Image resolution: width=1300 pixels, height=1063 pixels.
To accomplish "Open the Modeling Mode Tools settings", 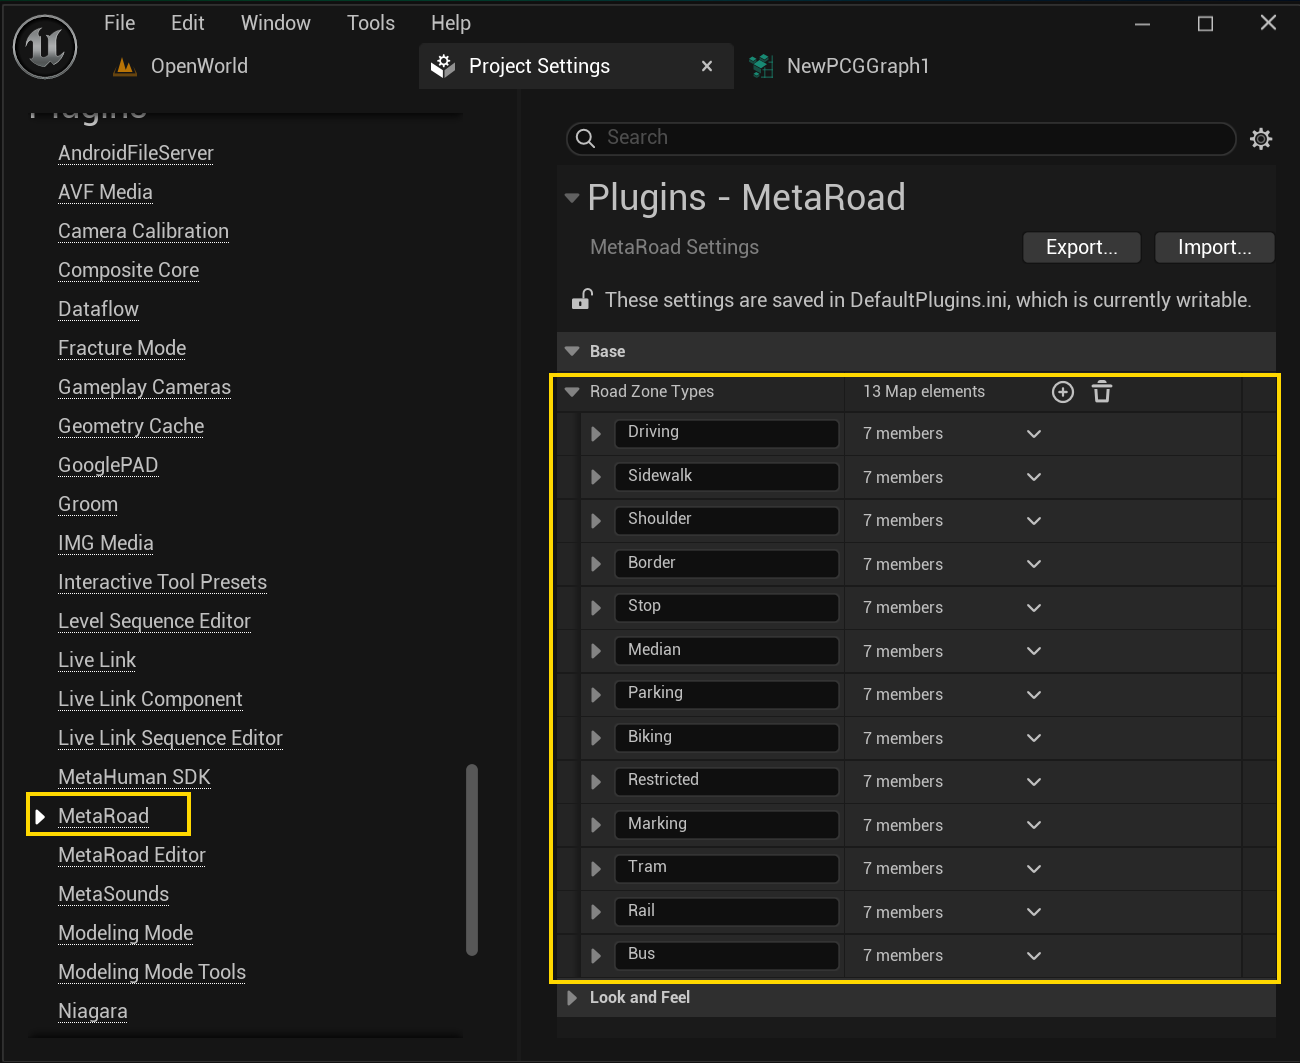I will [x=152, y=972].
